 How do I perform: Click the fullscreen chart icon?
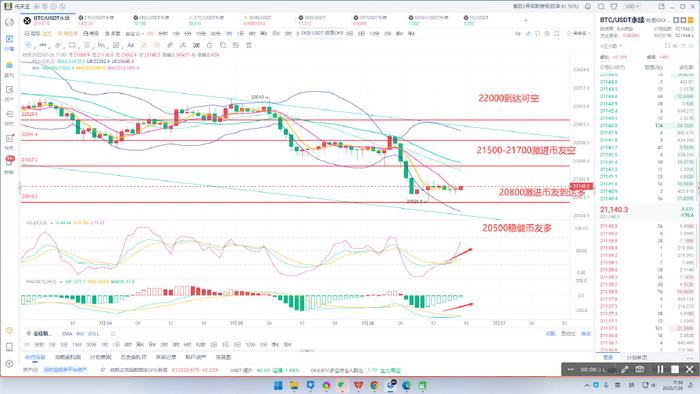pos(557,33)
